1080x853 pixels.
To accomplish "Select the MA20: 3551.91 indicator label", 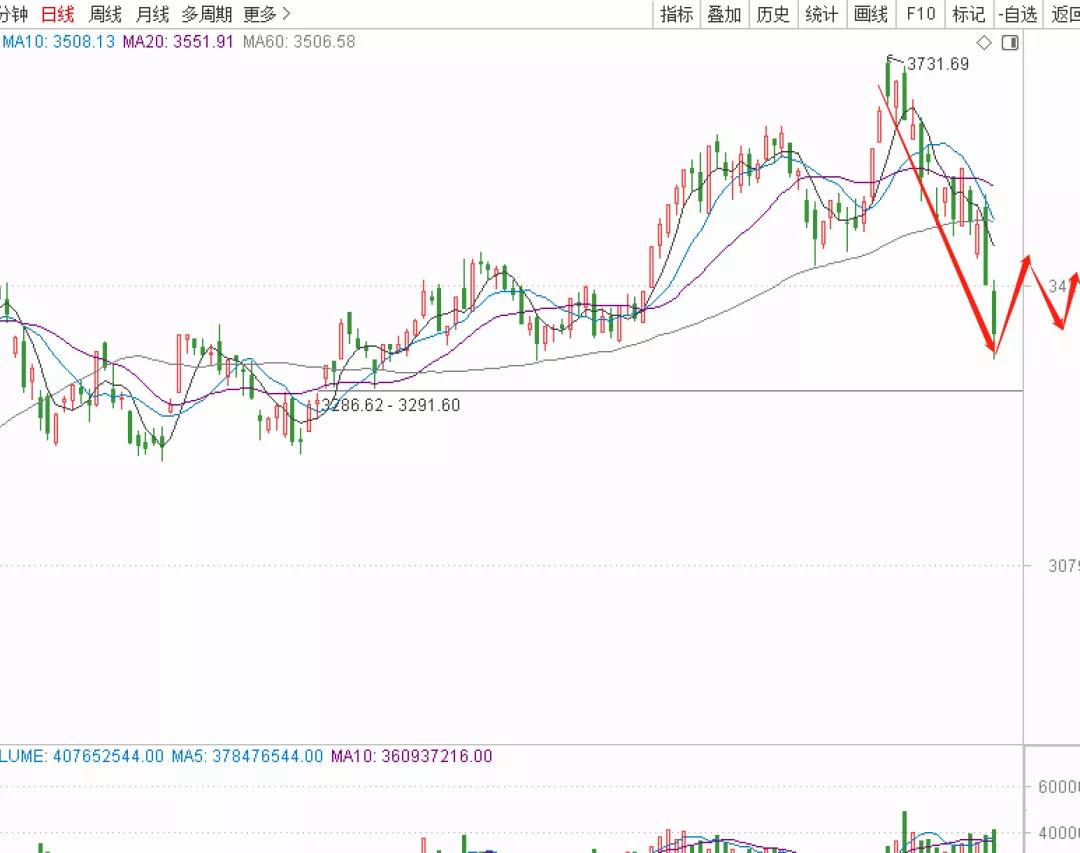I will click(178, 41).
